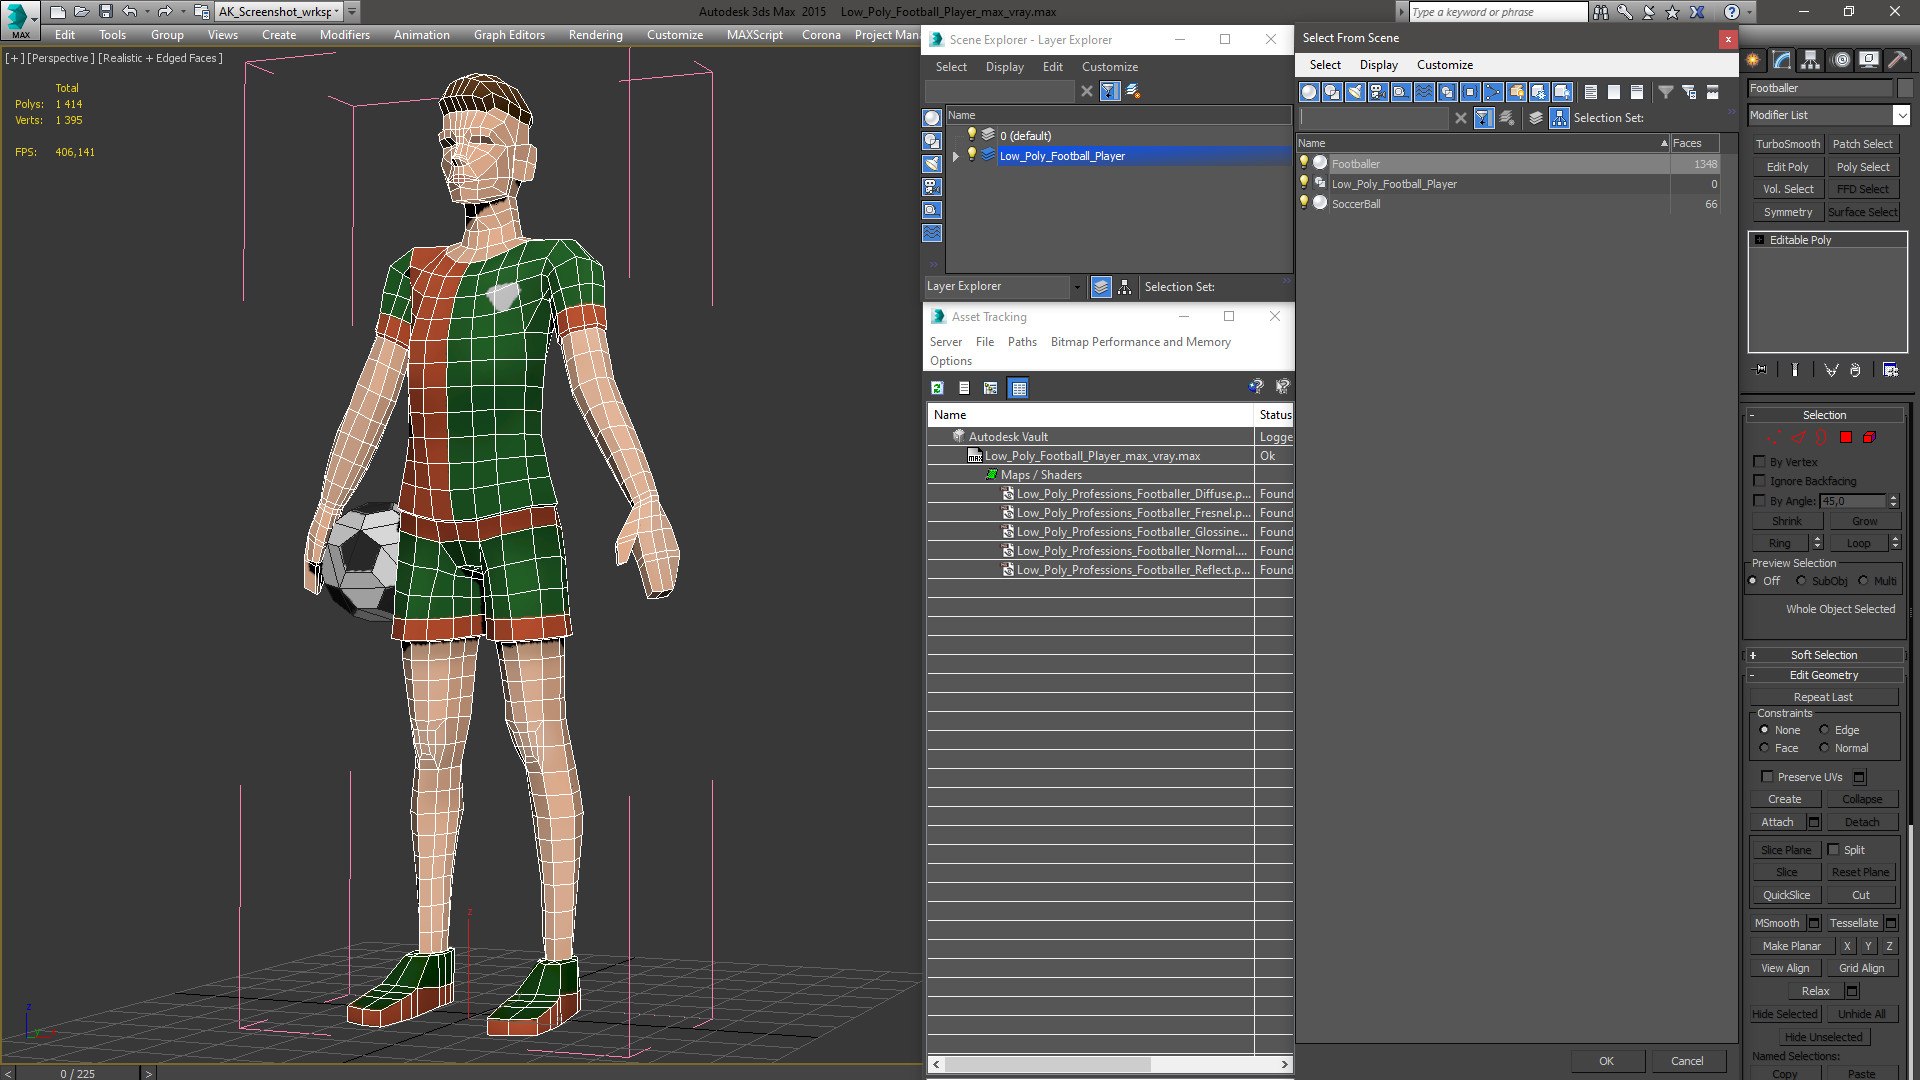The height and width of the screenshot is (1080, 1920).
Task: Select Polygon sub-object level icon
Action: coord(1846,437)
